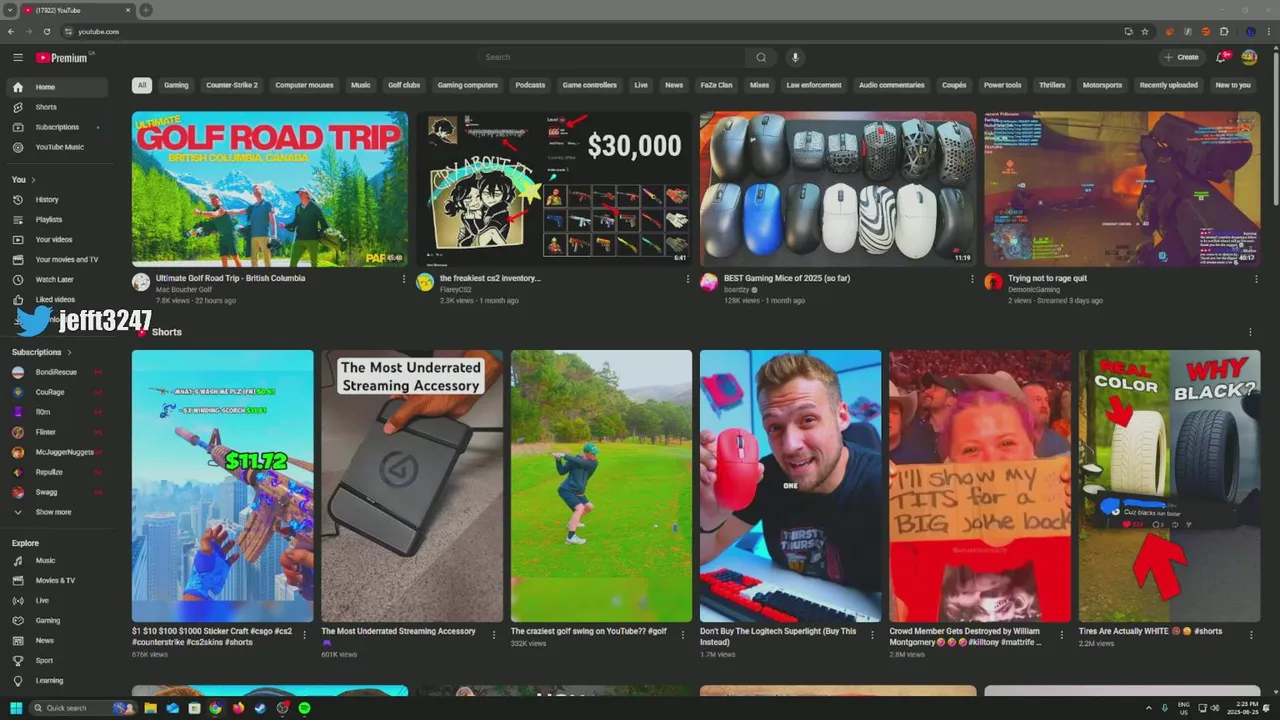Viewport: 1280px width, 720px height.
Task: Open Playlists in the sidebar
Action: click(58, 220)
